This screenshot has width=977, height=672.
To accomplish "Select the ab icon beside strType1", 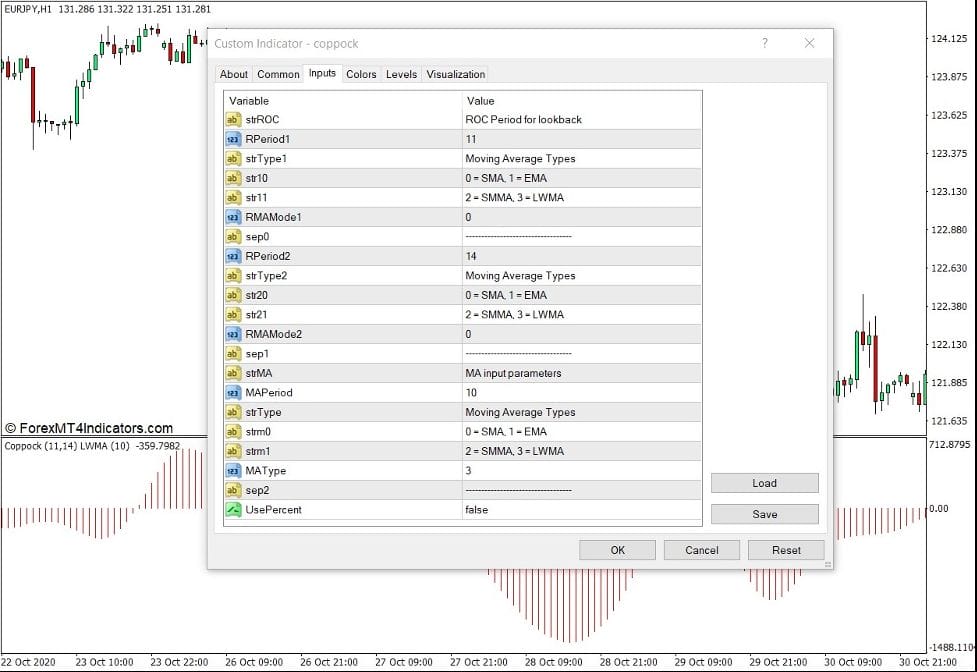I will tap(232, 158).
